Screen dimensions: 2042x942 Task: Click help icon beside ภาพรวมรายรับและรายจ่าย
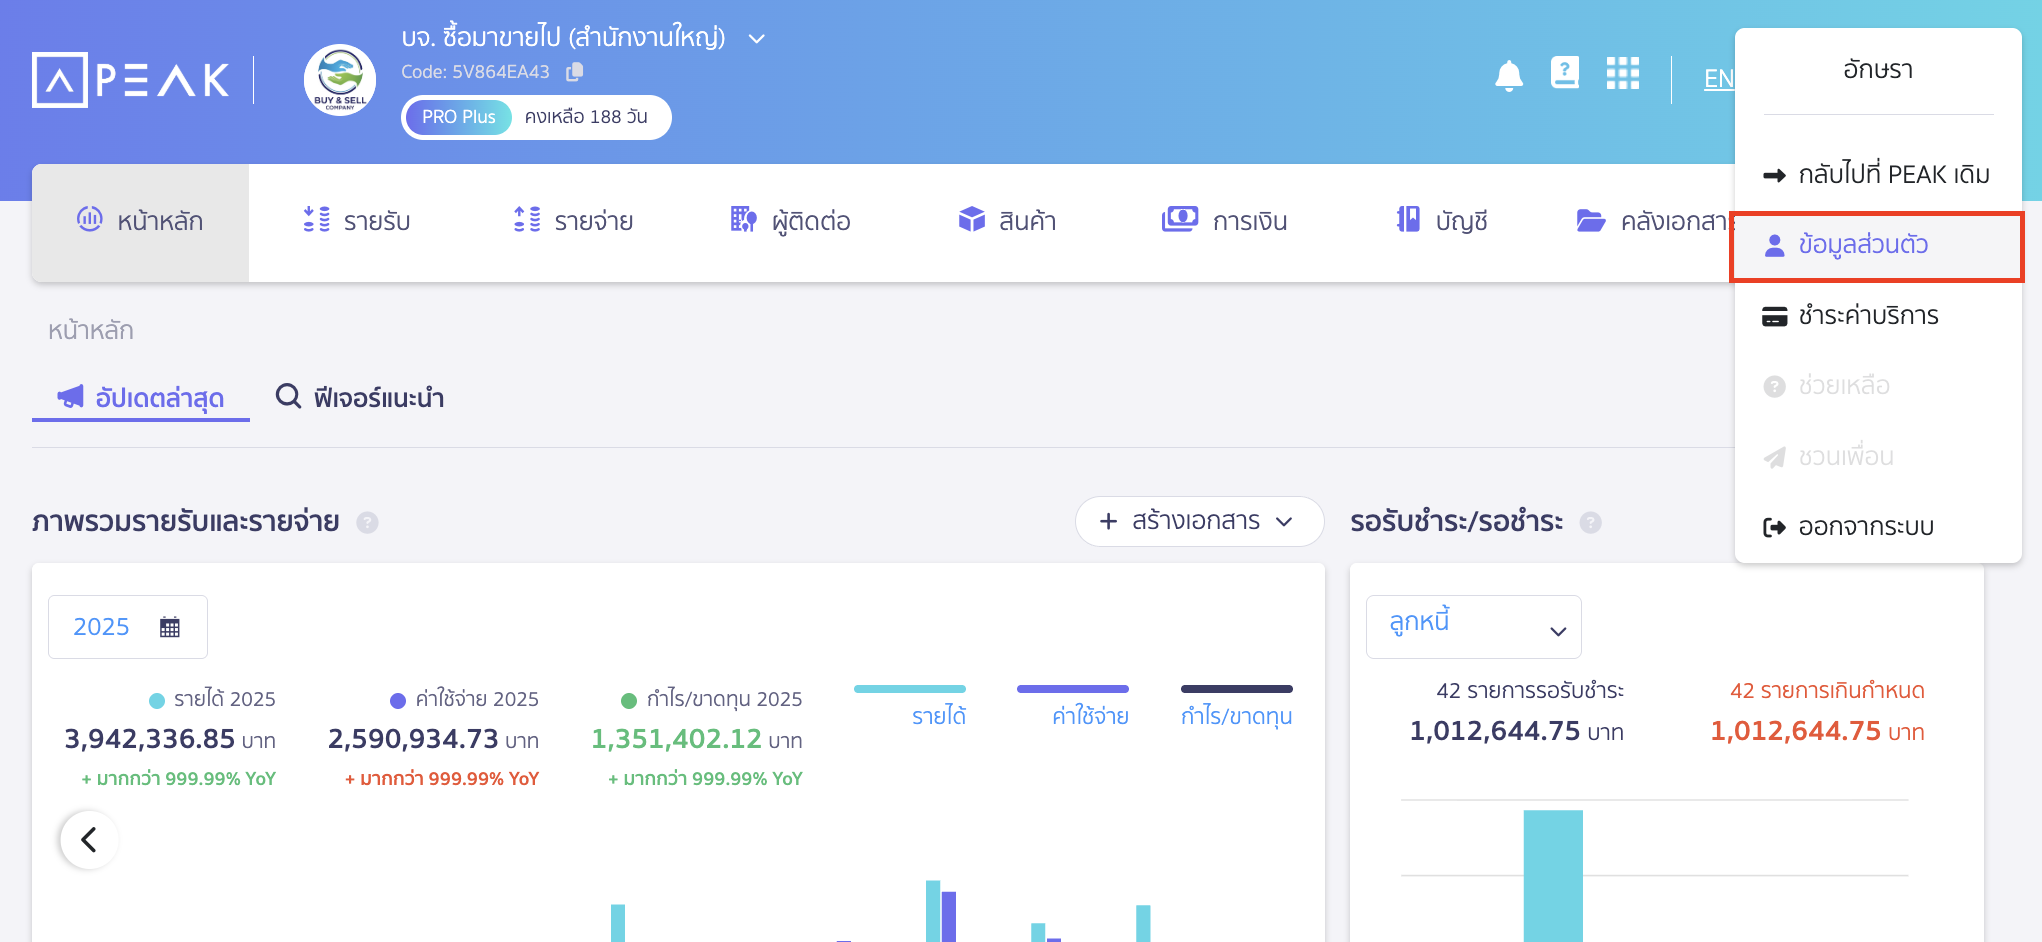(367, 523)
